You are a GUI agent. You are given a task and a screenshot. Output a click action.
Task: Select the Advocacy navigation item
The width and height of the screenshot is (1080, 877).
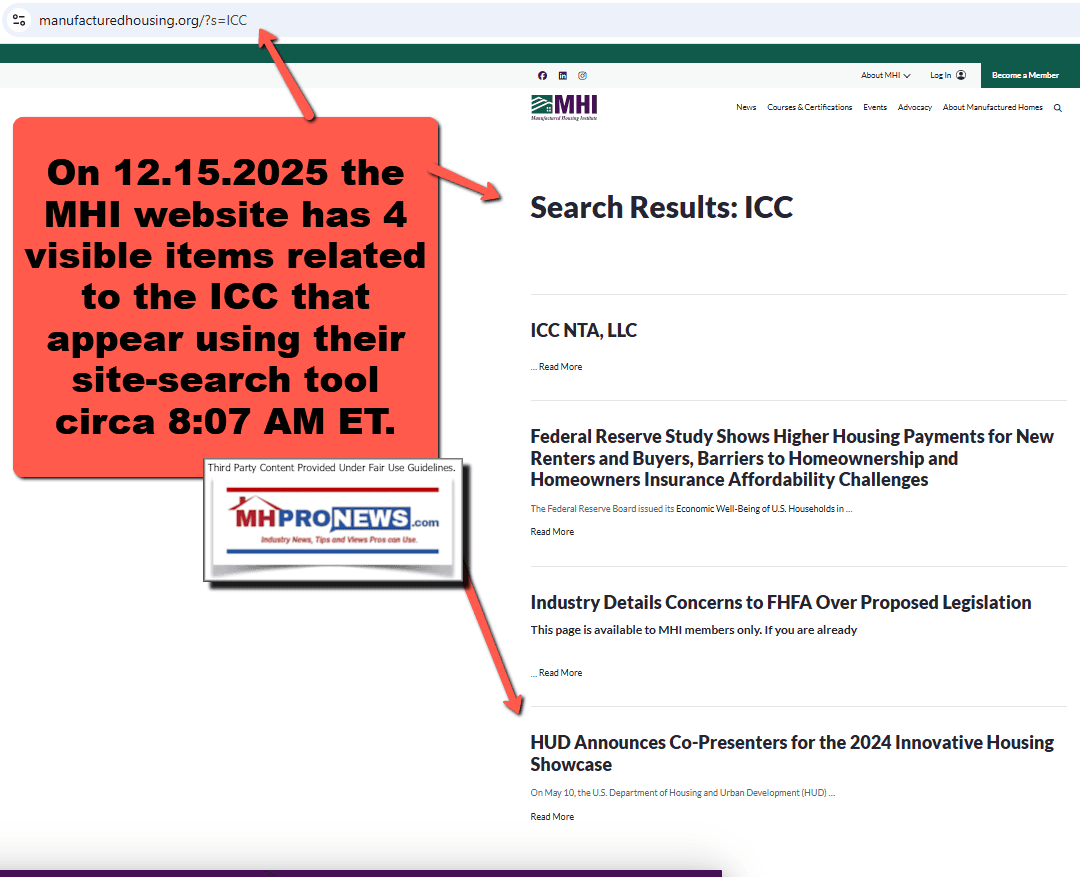tap(914, 108)
